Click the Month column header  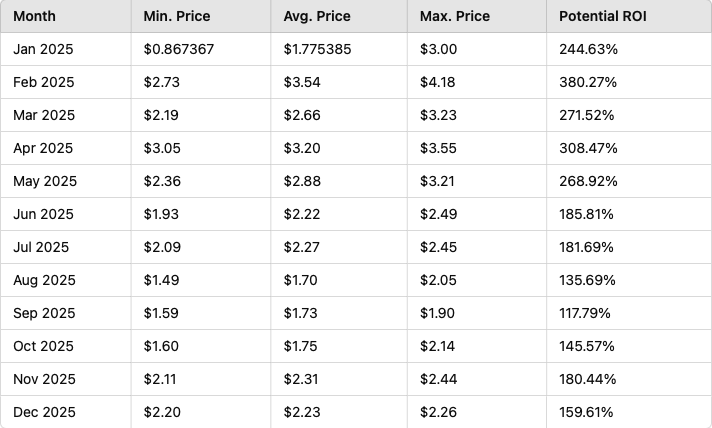34,17
